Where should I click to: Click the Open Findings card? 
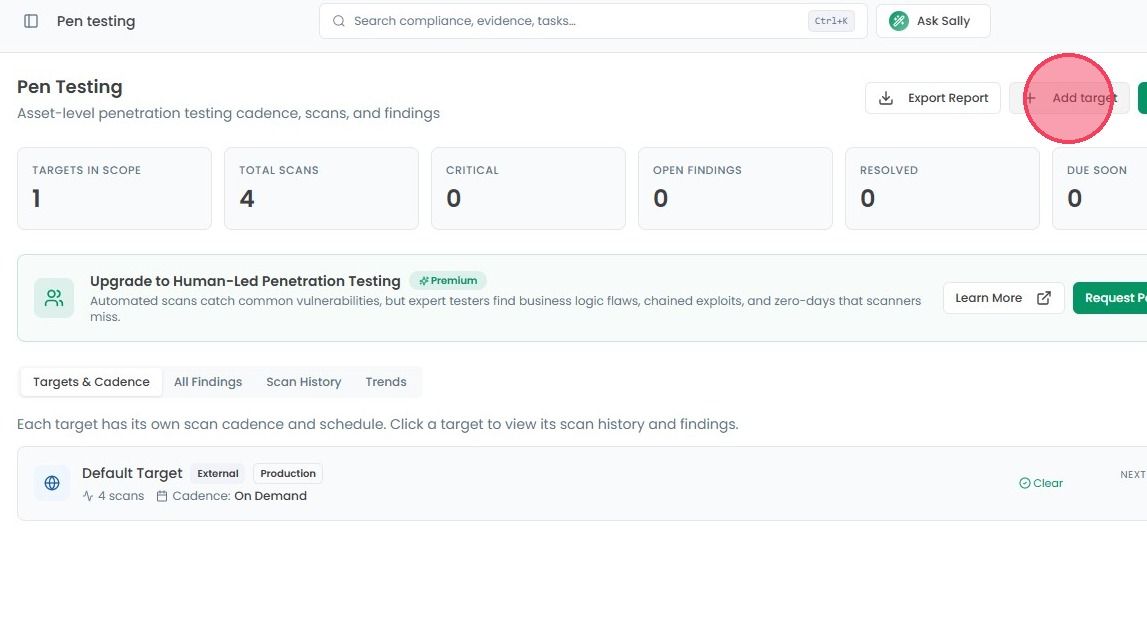tap(736, 189)
